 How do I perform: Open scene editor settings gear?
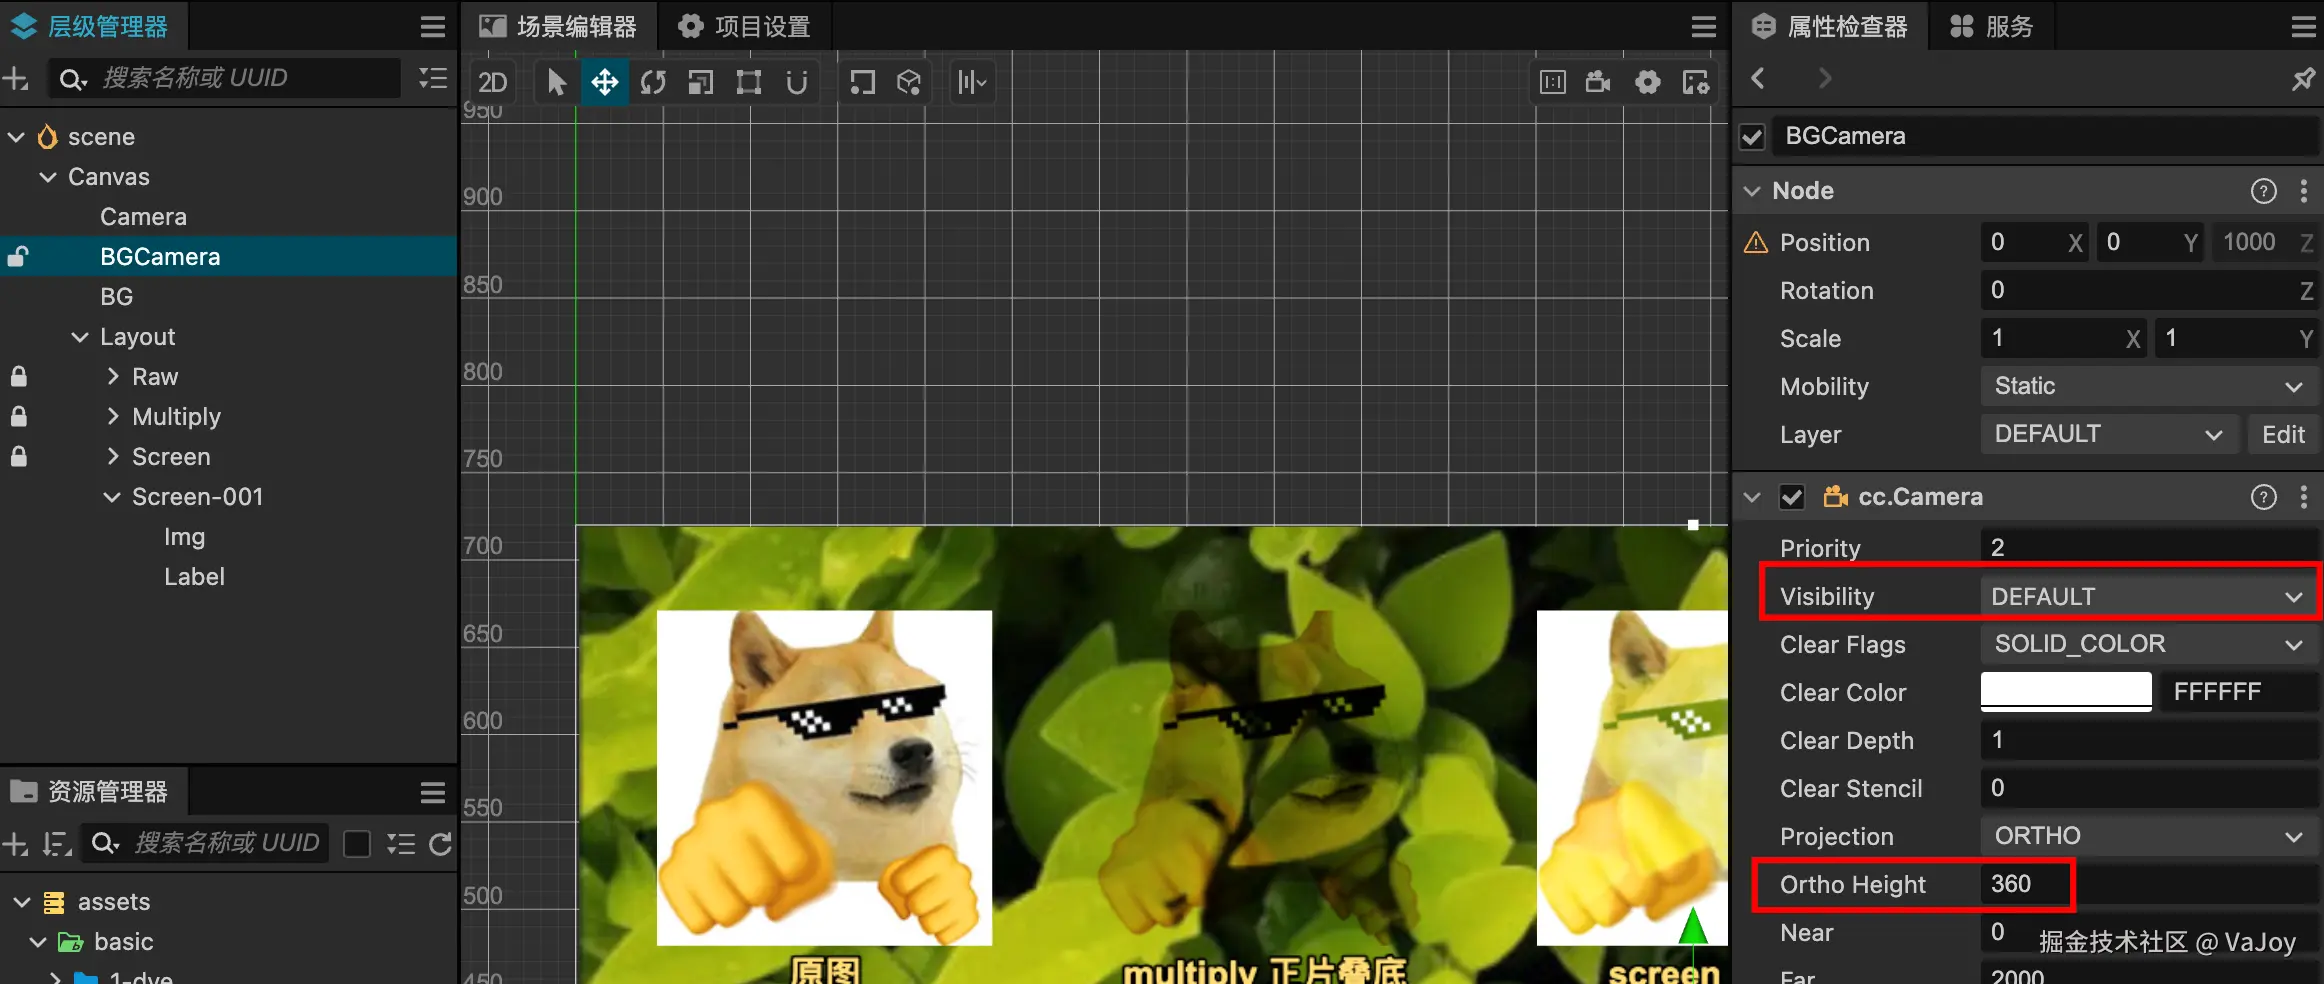[x=1647, y=82]
